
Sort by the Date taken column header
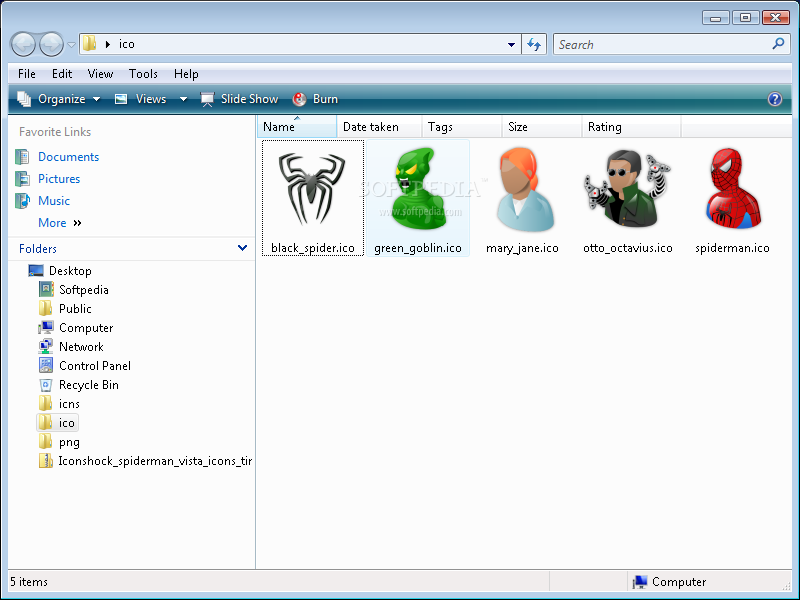[379, 127]
